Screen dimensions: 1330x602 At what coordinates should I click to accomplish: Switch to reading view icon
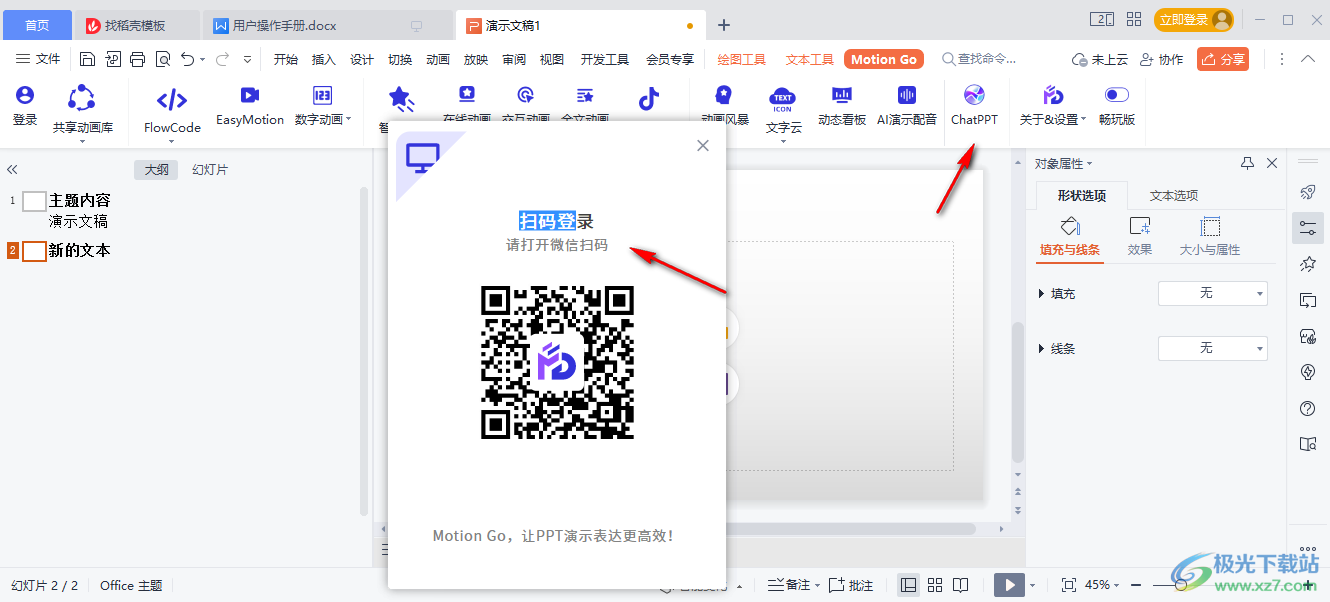point(961,585)
